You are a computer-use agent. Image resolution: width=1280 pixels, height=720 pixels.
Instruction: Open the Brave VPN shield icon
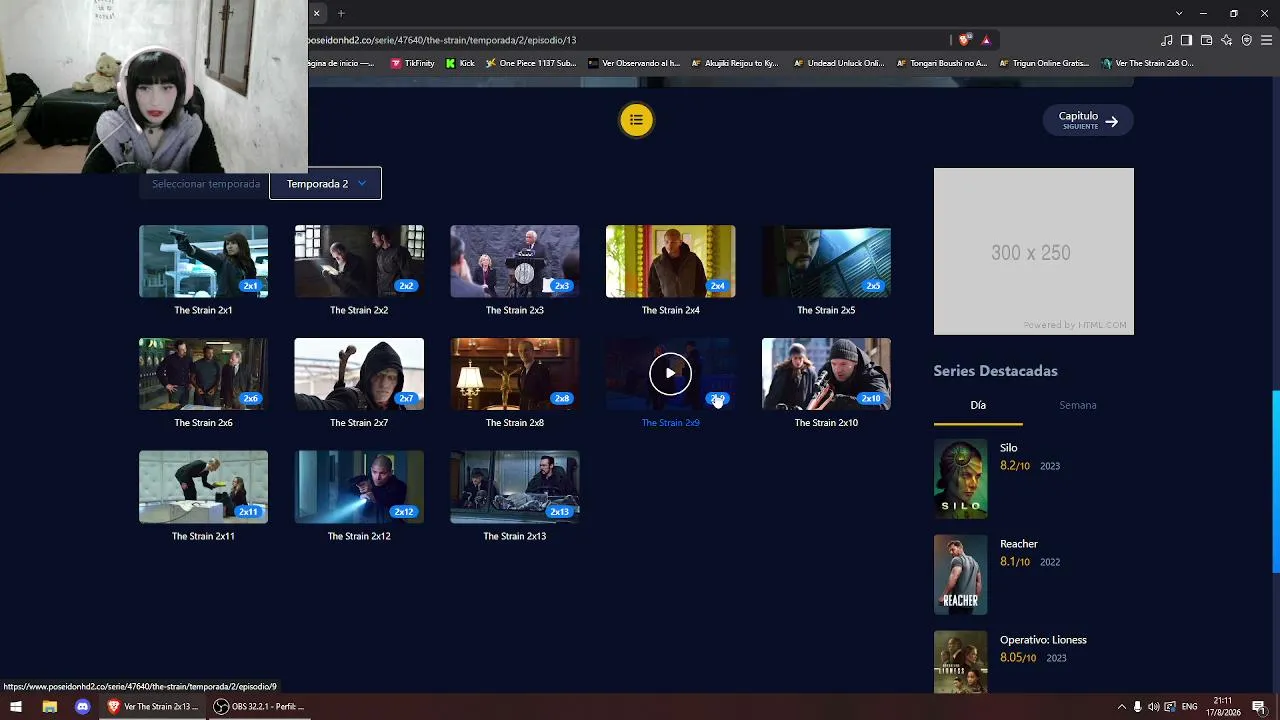pyautogui.click(x=1246, y=40)
